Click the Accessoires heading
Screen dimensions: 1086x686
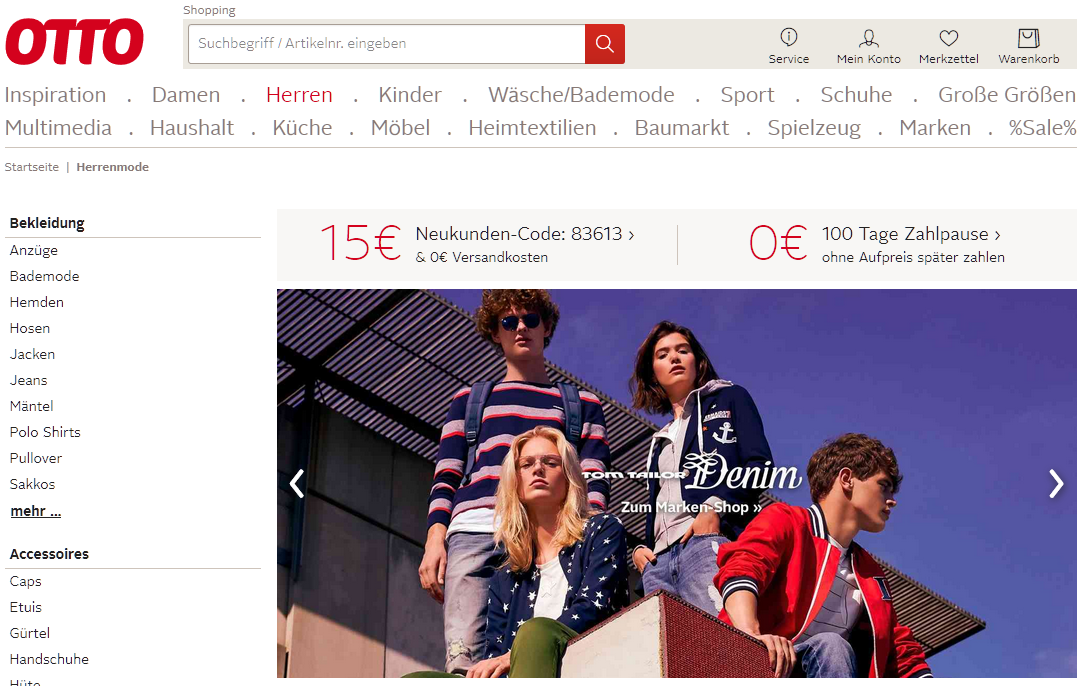pyautogui.click(x=49, y=554)
